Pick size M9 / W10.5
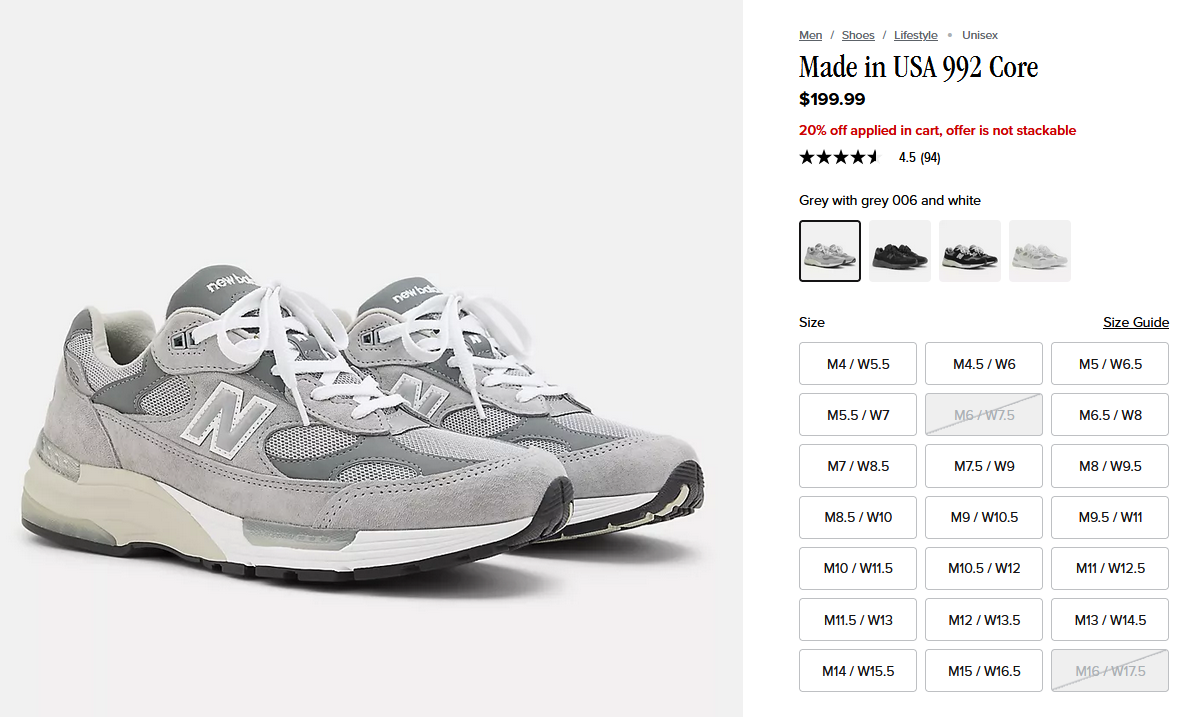This screenshot has height=717, width=1195. [x=984, y=517]
